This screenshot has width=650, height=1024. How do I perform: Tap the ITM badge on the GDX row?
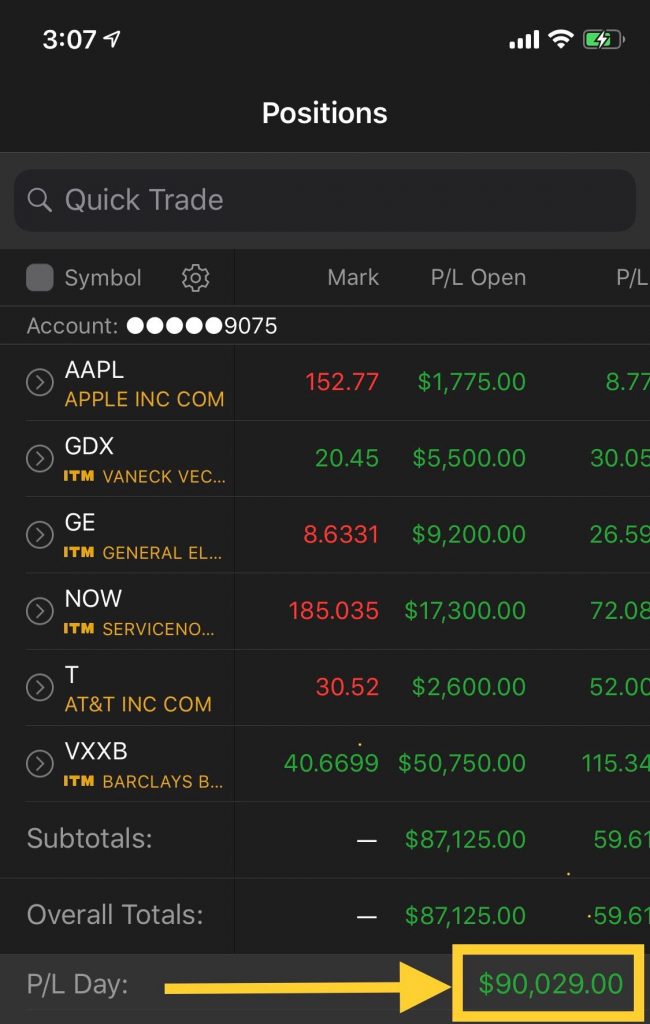click(x=78, y=476)
